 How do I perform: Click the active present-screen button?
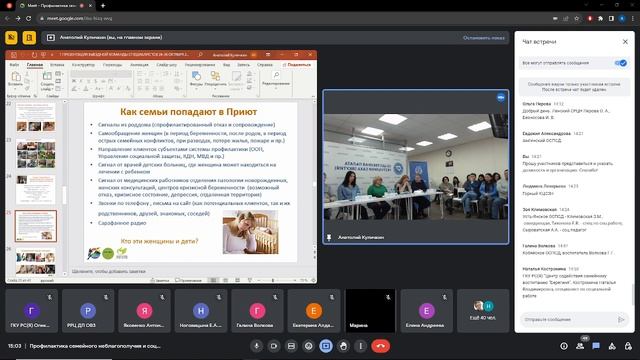(326, 346)
